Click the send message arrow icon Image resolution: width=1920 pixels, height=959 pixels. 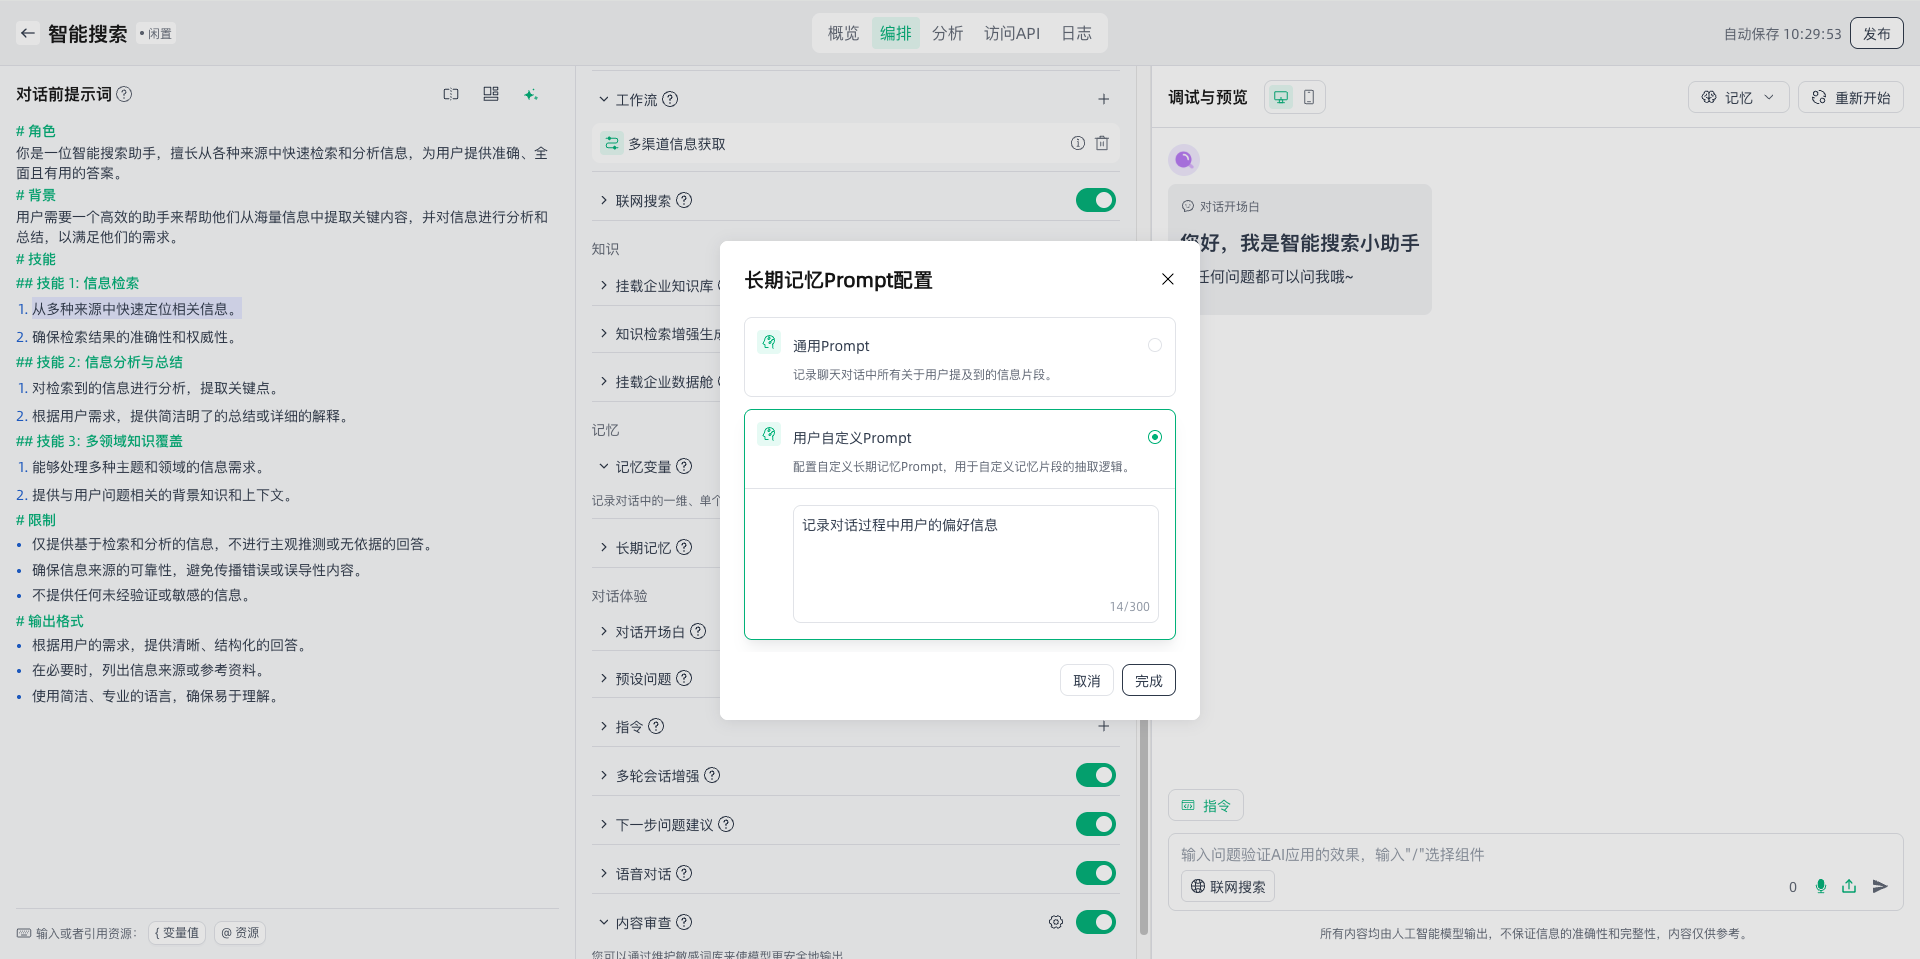tap(1880, 886)
